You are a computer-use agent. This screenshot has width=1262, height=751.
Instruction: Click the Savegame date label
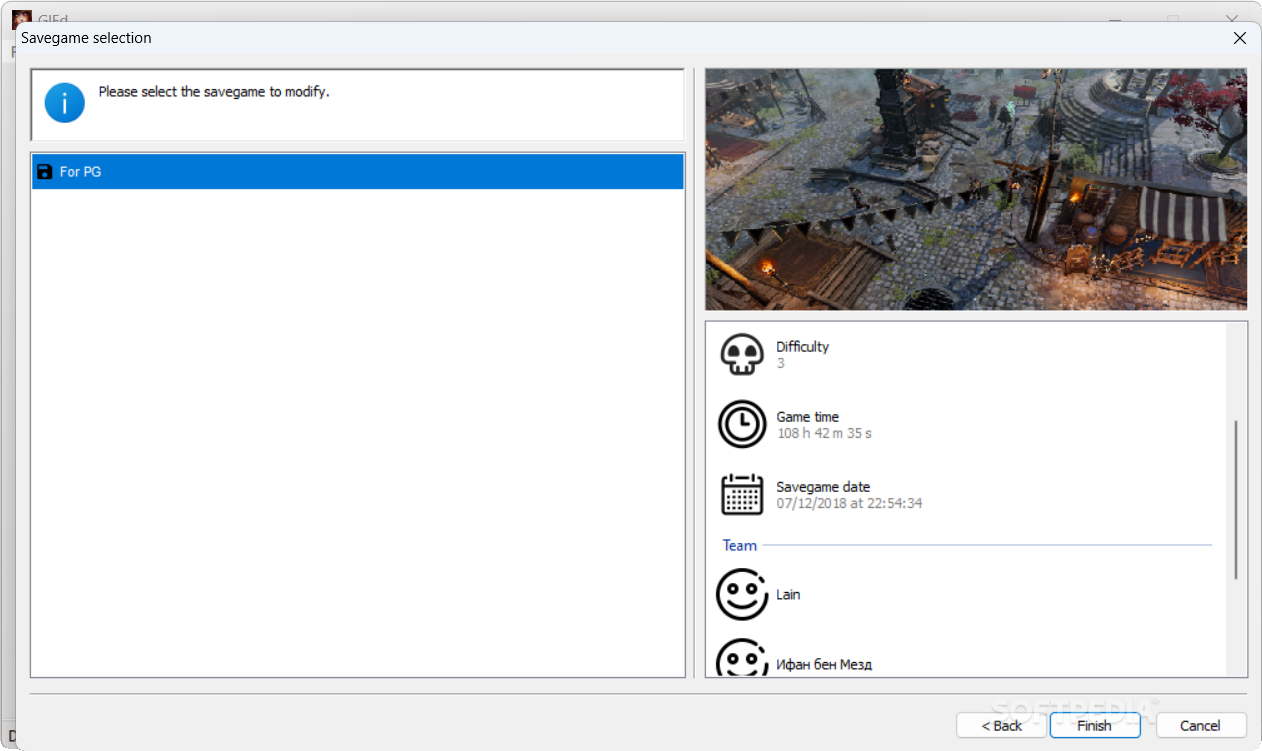coord(823,487)
